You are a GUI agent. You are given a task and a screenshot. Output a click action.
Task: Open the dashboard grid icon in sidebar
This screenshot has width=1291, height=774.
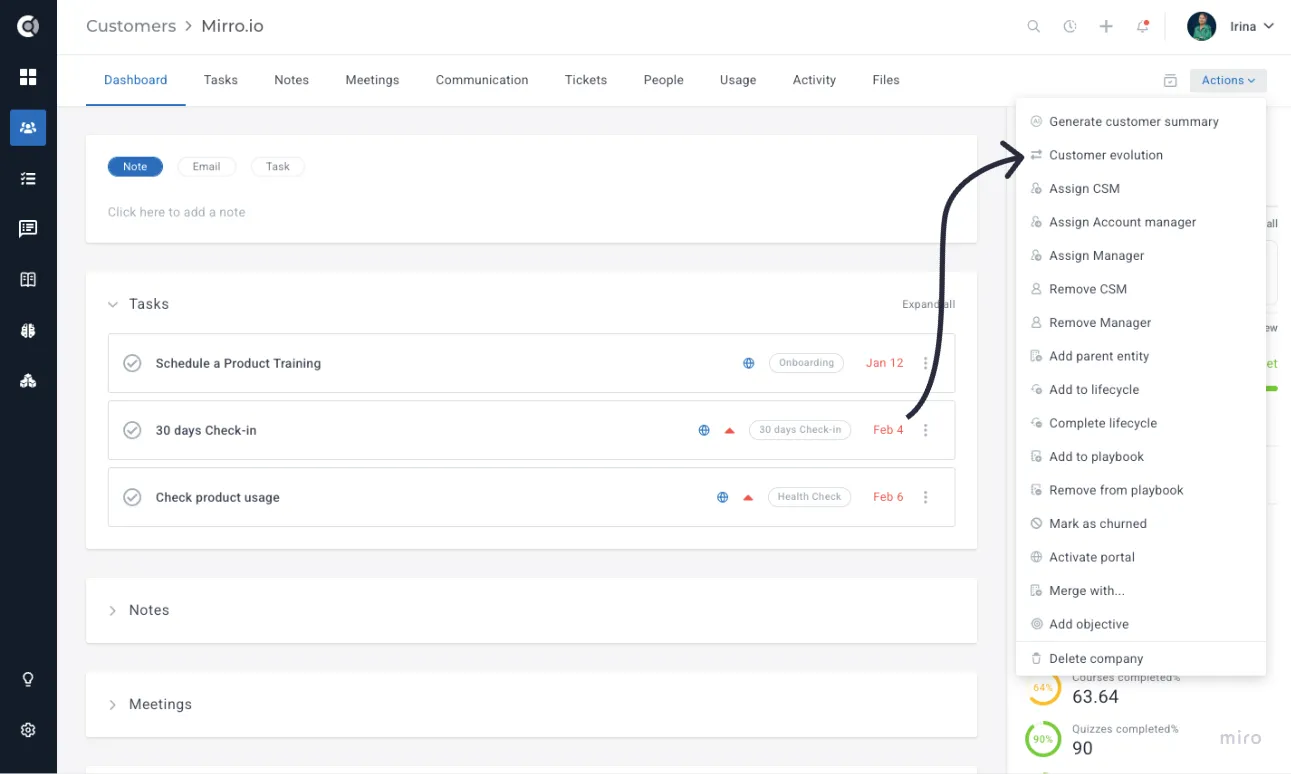click(x=28, y=77)
